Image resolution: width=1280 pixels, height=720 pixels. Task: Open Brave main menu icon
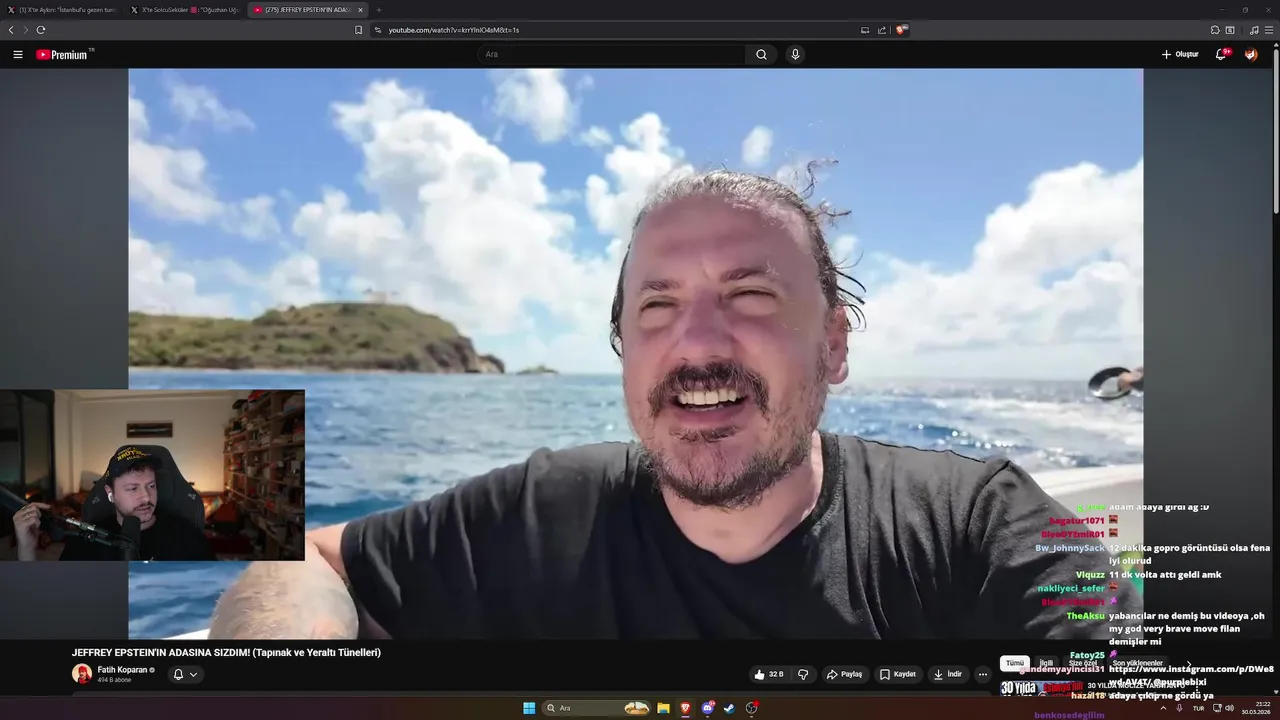[x=1269, y=30]
